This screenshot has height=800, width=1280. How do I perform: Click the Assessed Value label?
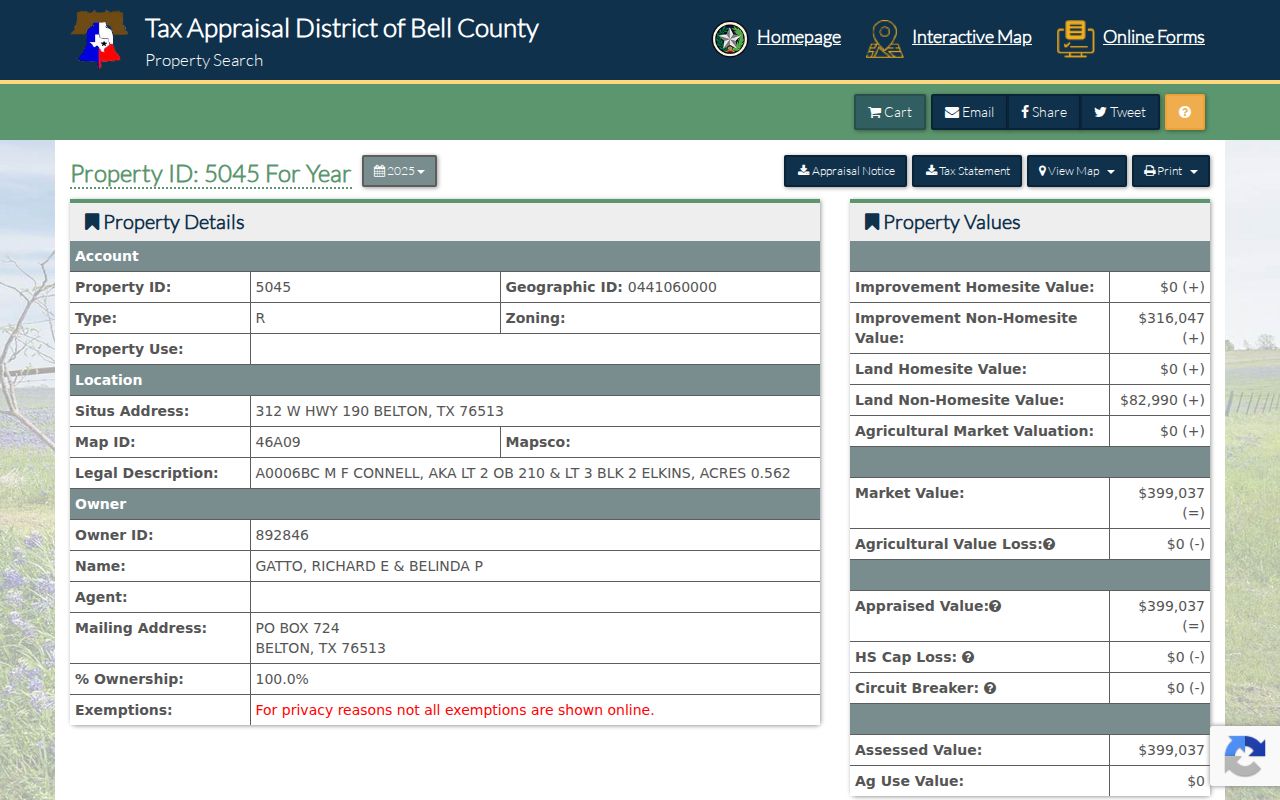(918, 750)
